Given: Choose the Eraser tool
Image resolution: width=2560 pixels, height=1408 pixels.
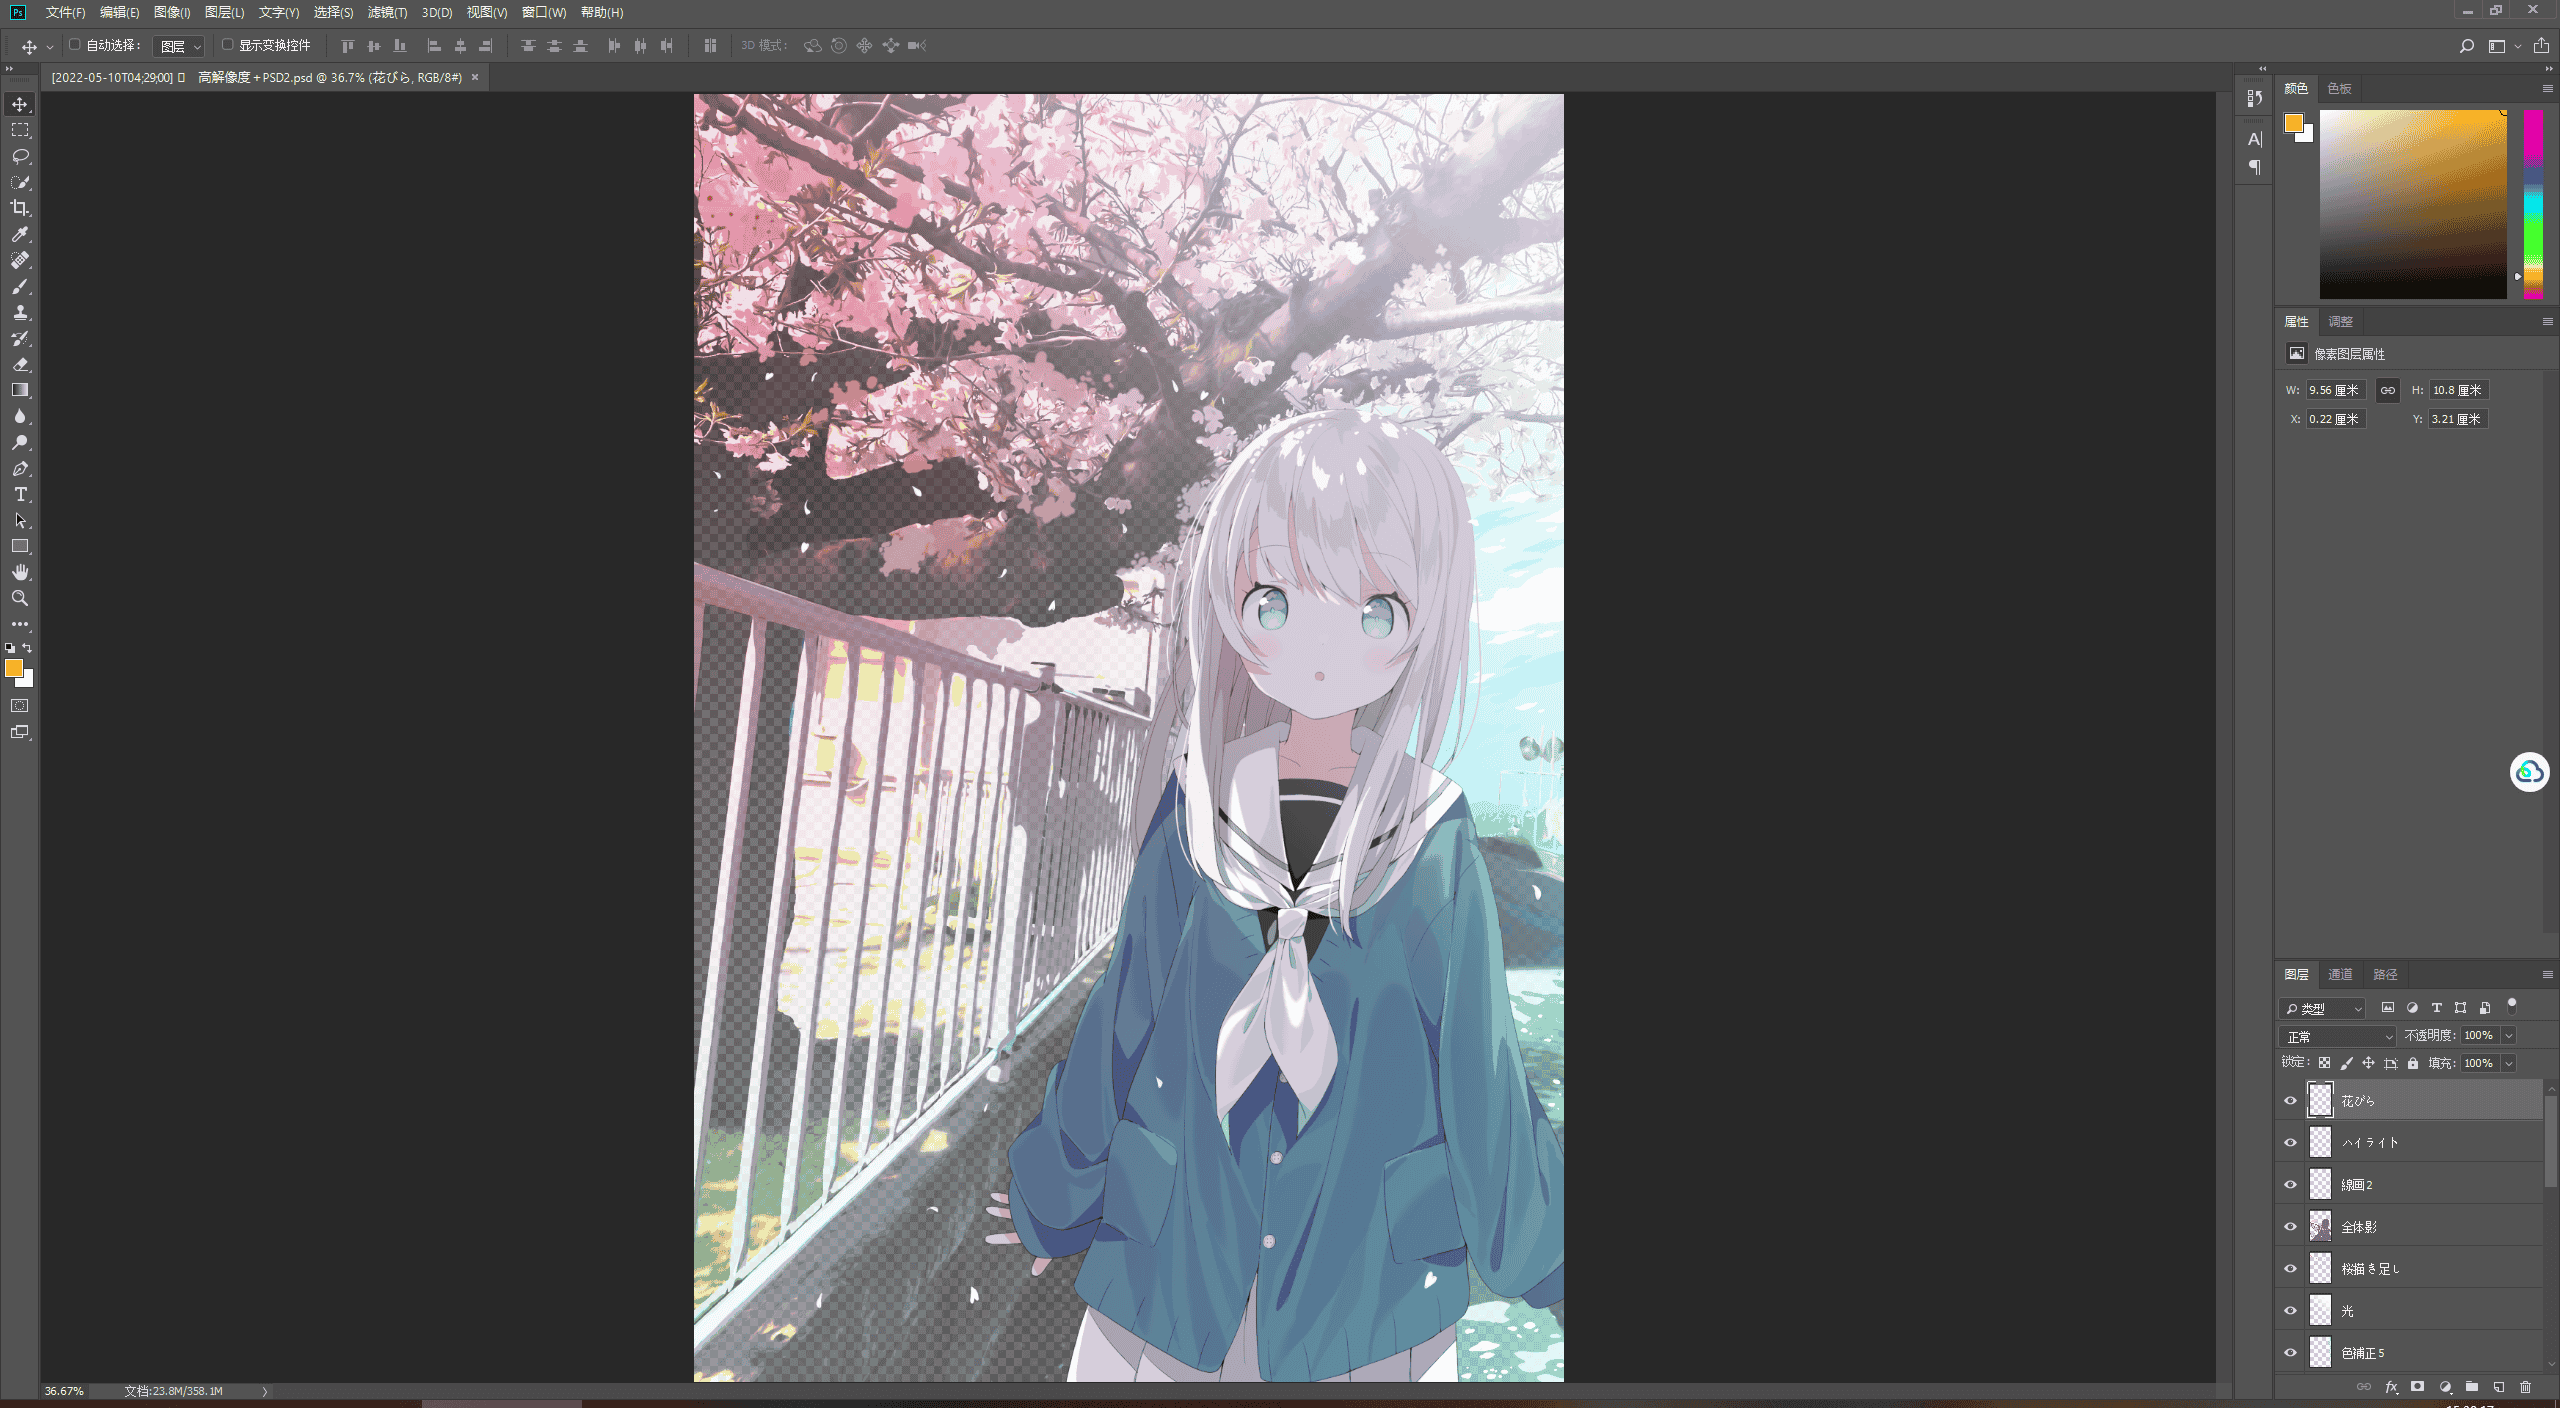Looking at the screenshot, I should [x=20, y=364].
